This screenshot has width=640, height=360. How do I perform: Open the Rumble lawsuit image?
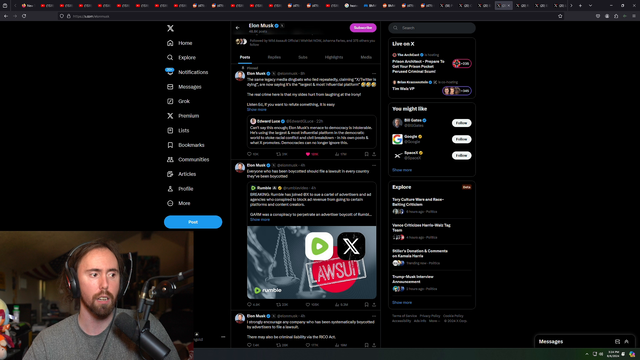[311, 262]
